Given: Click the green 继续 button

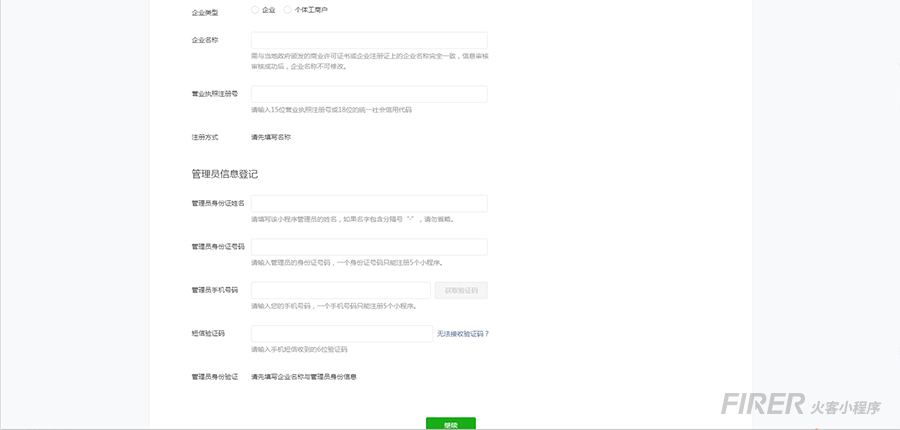Looking at the screenshot, I should click(451, 424).
